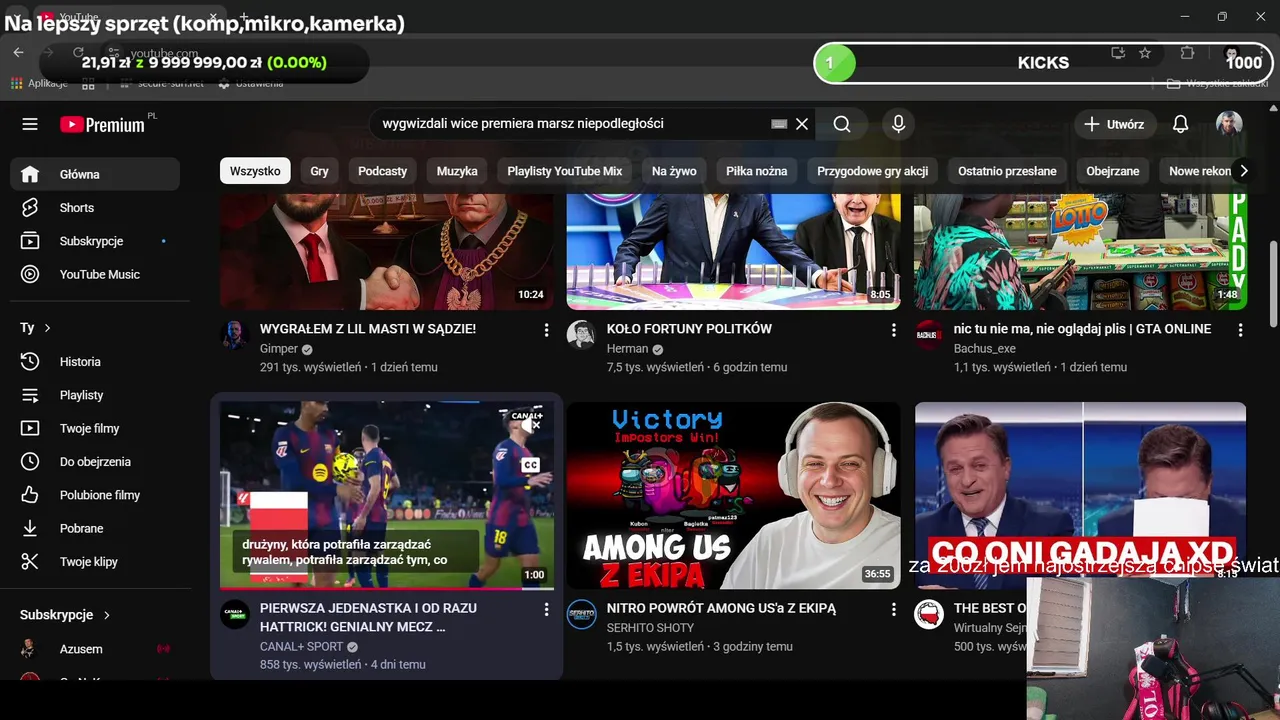1280x720 pixels.
Task: Play the AMONG US Z EKIPĄ thumbnail
Action: coord(734,495)
